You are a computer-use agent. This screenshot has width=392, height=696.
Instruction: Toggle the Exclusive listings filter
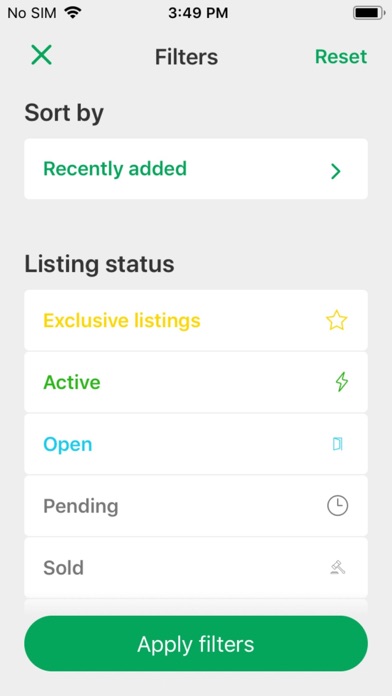[196, 320]
